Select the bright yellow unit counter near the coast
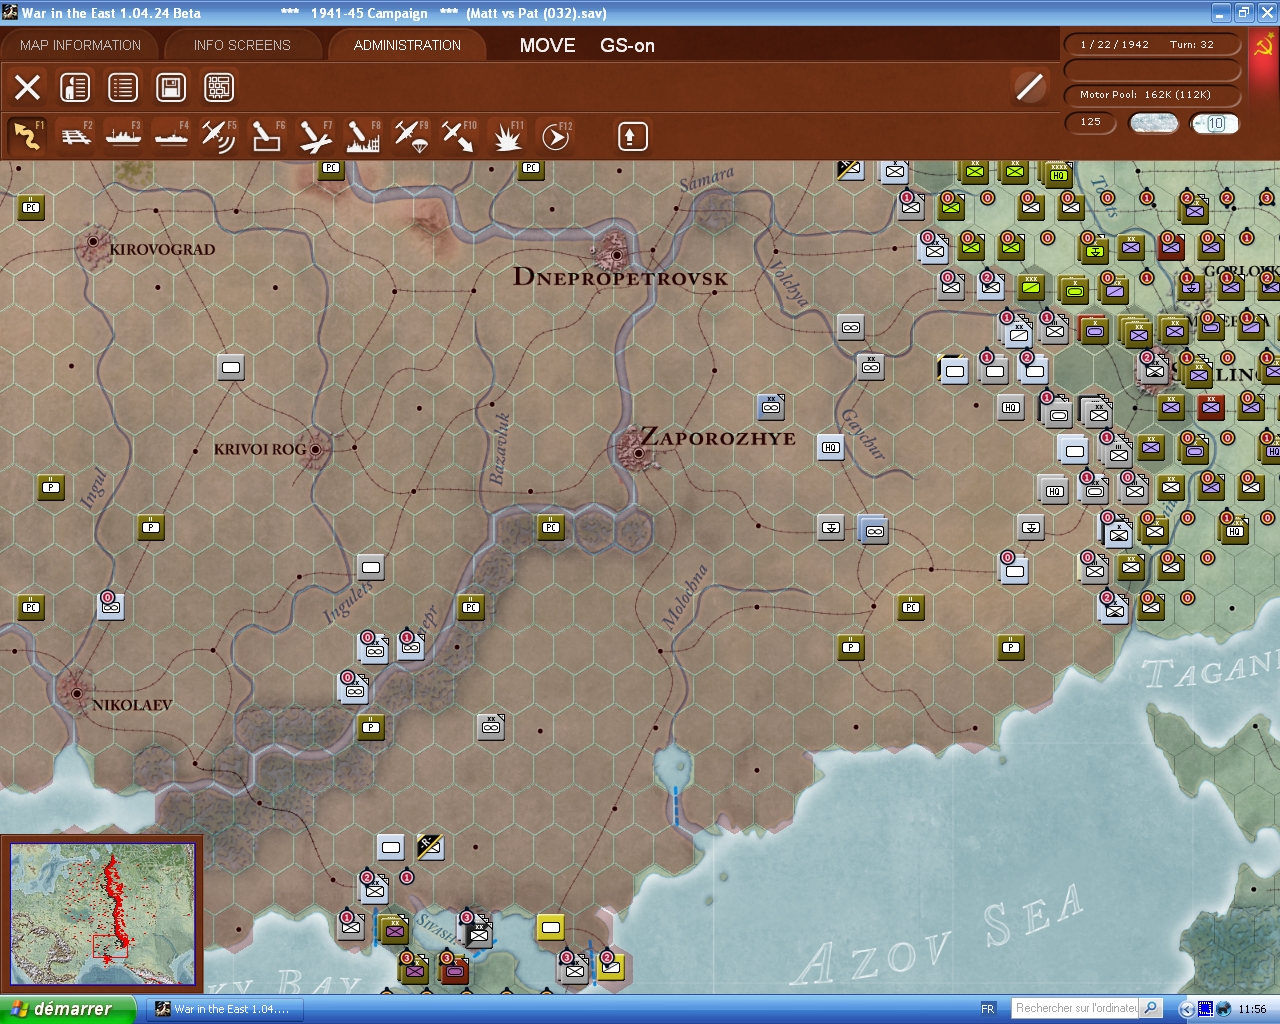1280x1024 pixels. (550, 927)
